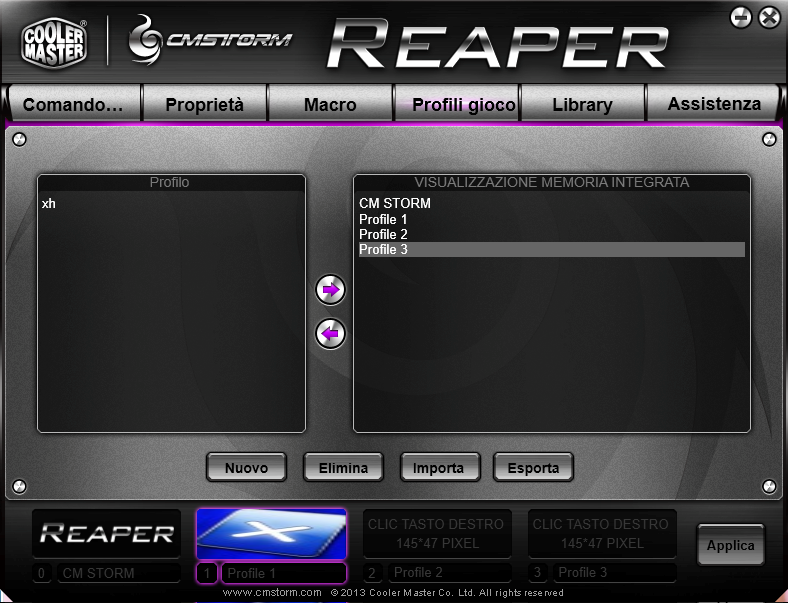This screenshot has width=788, height=603.
Task: Minimize the Reaper window
Action: (x=741, y=17)
